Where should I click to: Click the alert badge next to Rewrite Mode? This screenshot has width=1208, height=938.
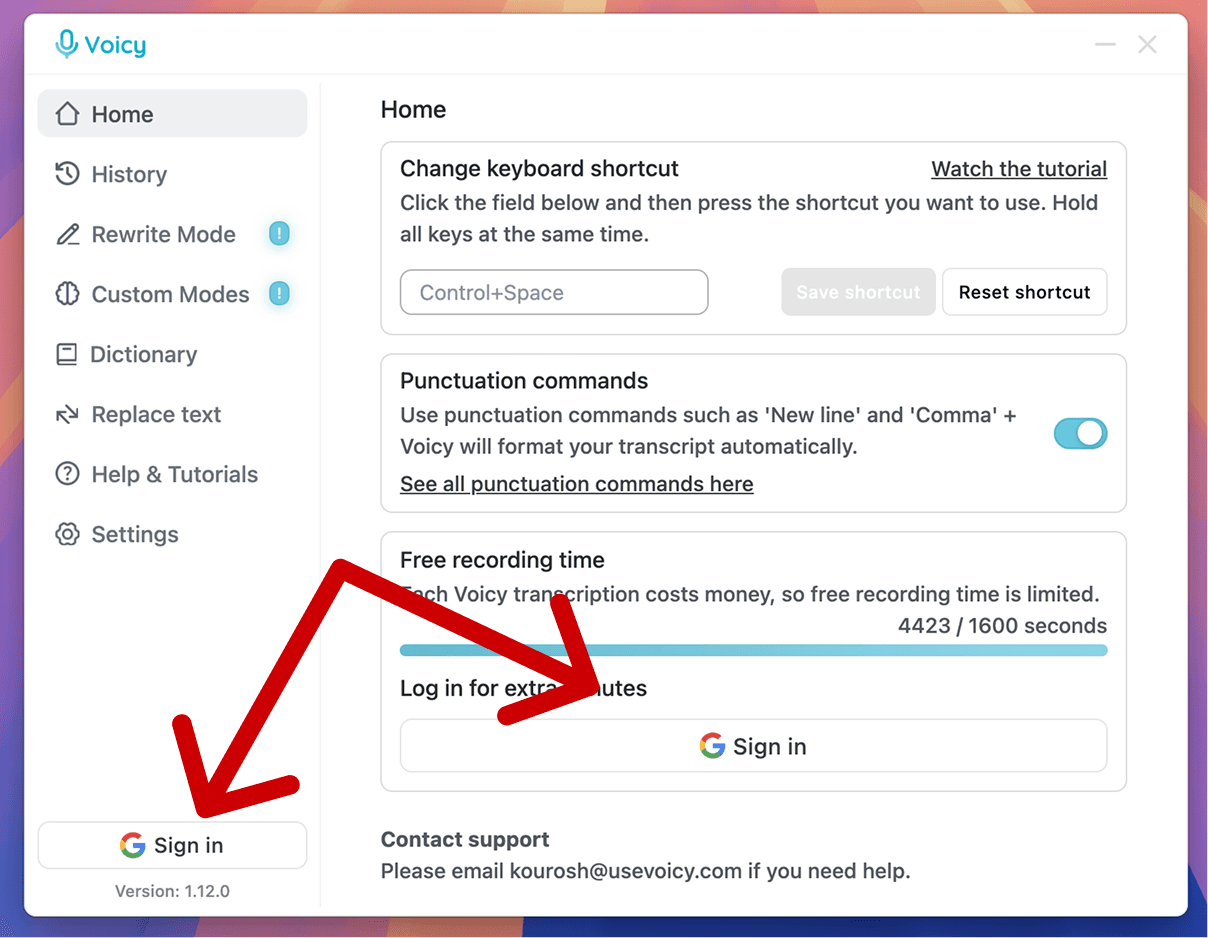[280, 234]
